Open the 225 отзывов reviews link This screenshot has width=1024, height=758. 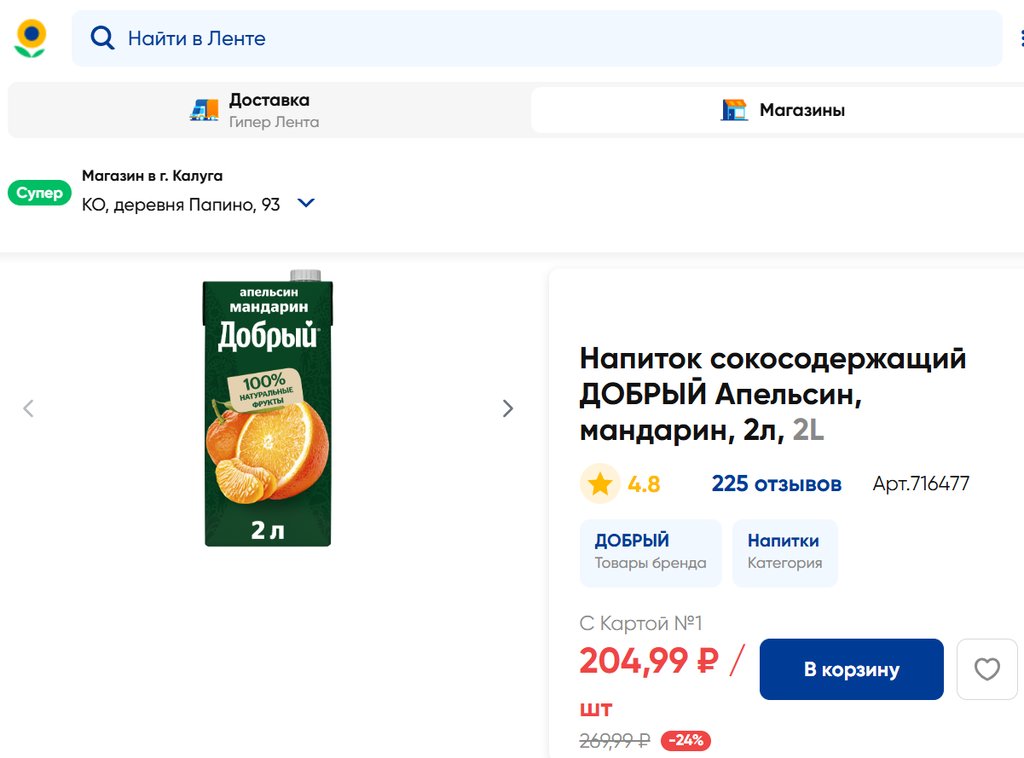776,484
